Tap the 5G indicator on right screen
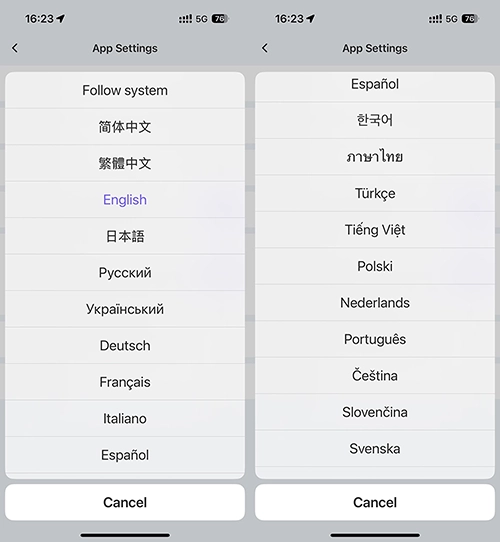The width and height of the screenshot is (500, 542). 452,19
